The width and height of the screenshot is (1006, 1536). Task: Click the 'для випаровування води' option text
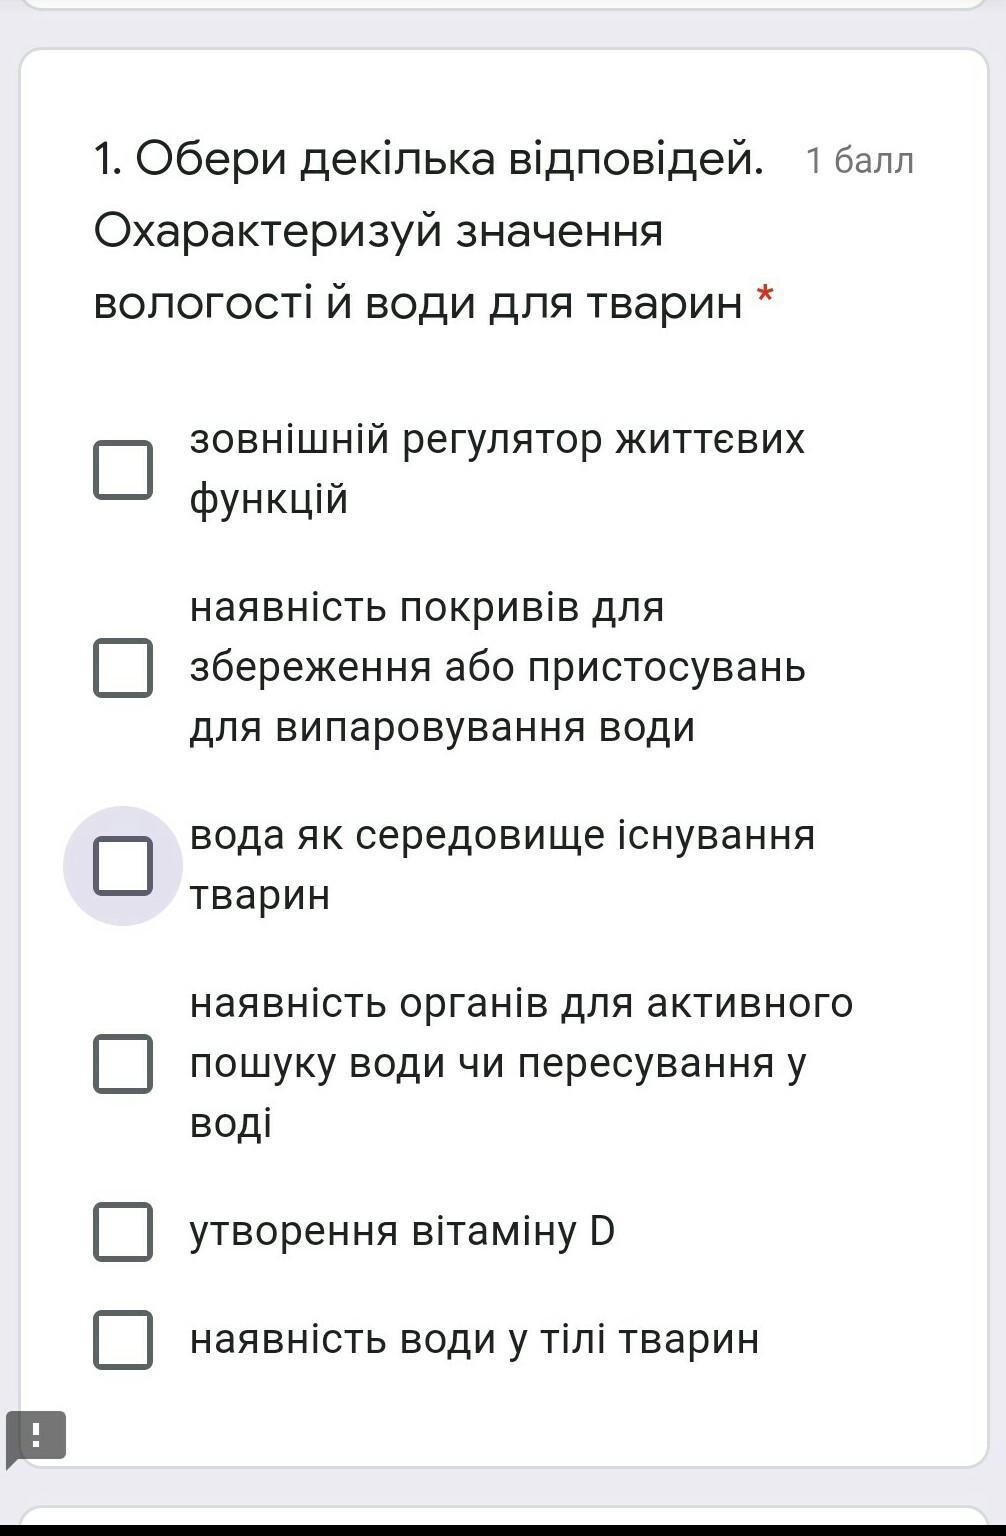tap(442, 727)
